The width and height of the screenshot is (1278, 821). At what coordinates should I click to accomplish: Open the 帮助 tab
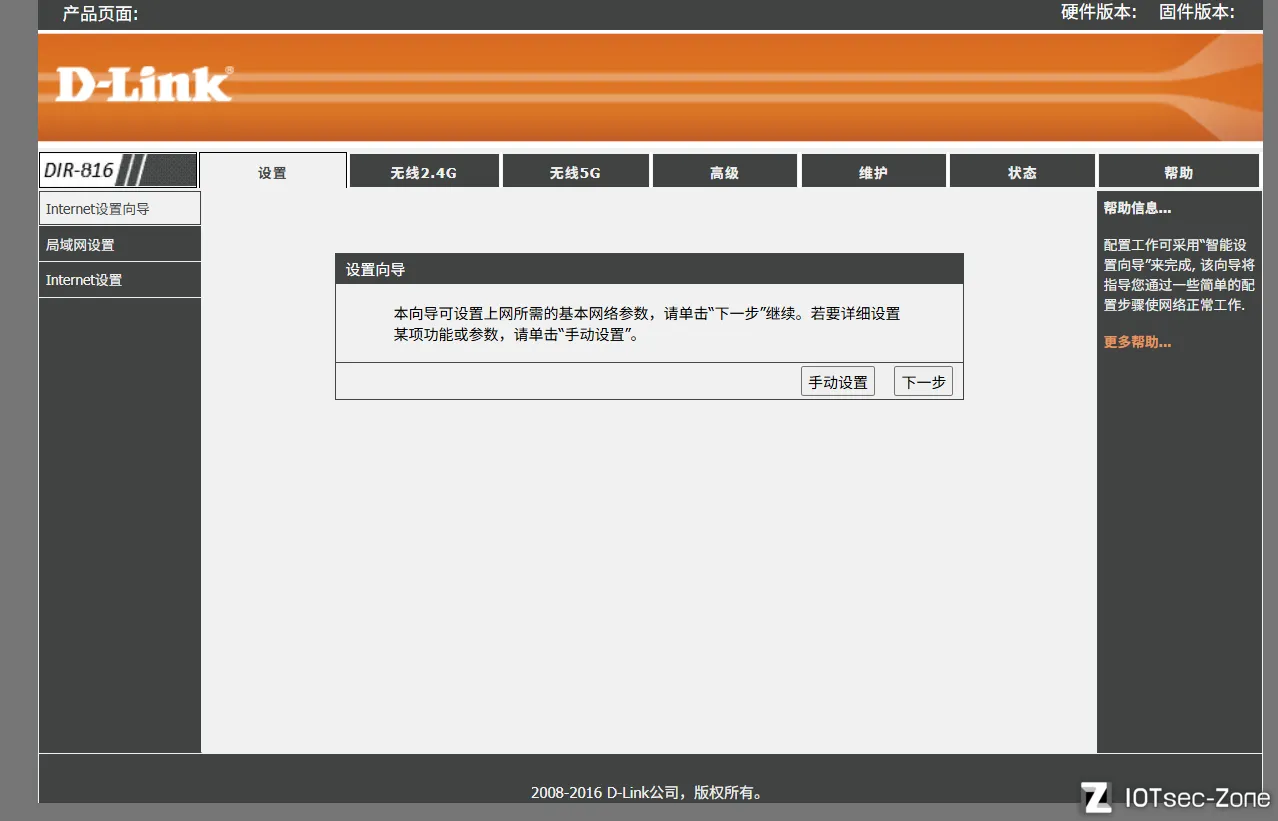[x=1179, y=171]
